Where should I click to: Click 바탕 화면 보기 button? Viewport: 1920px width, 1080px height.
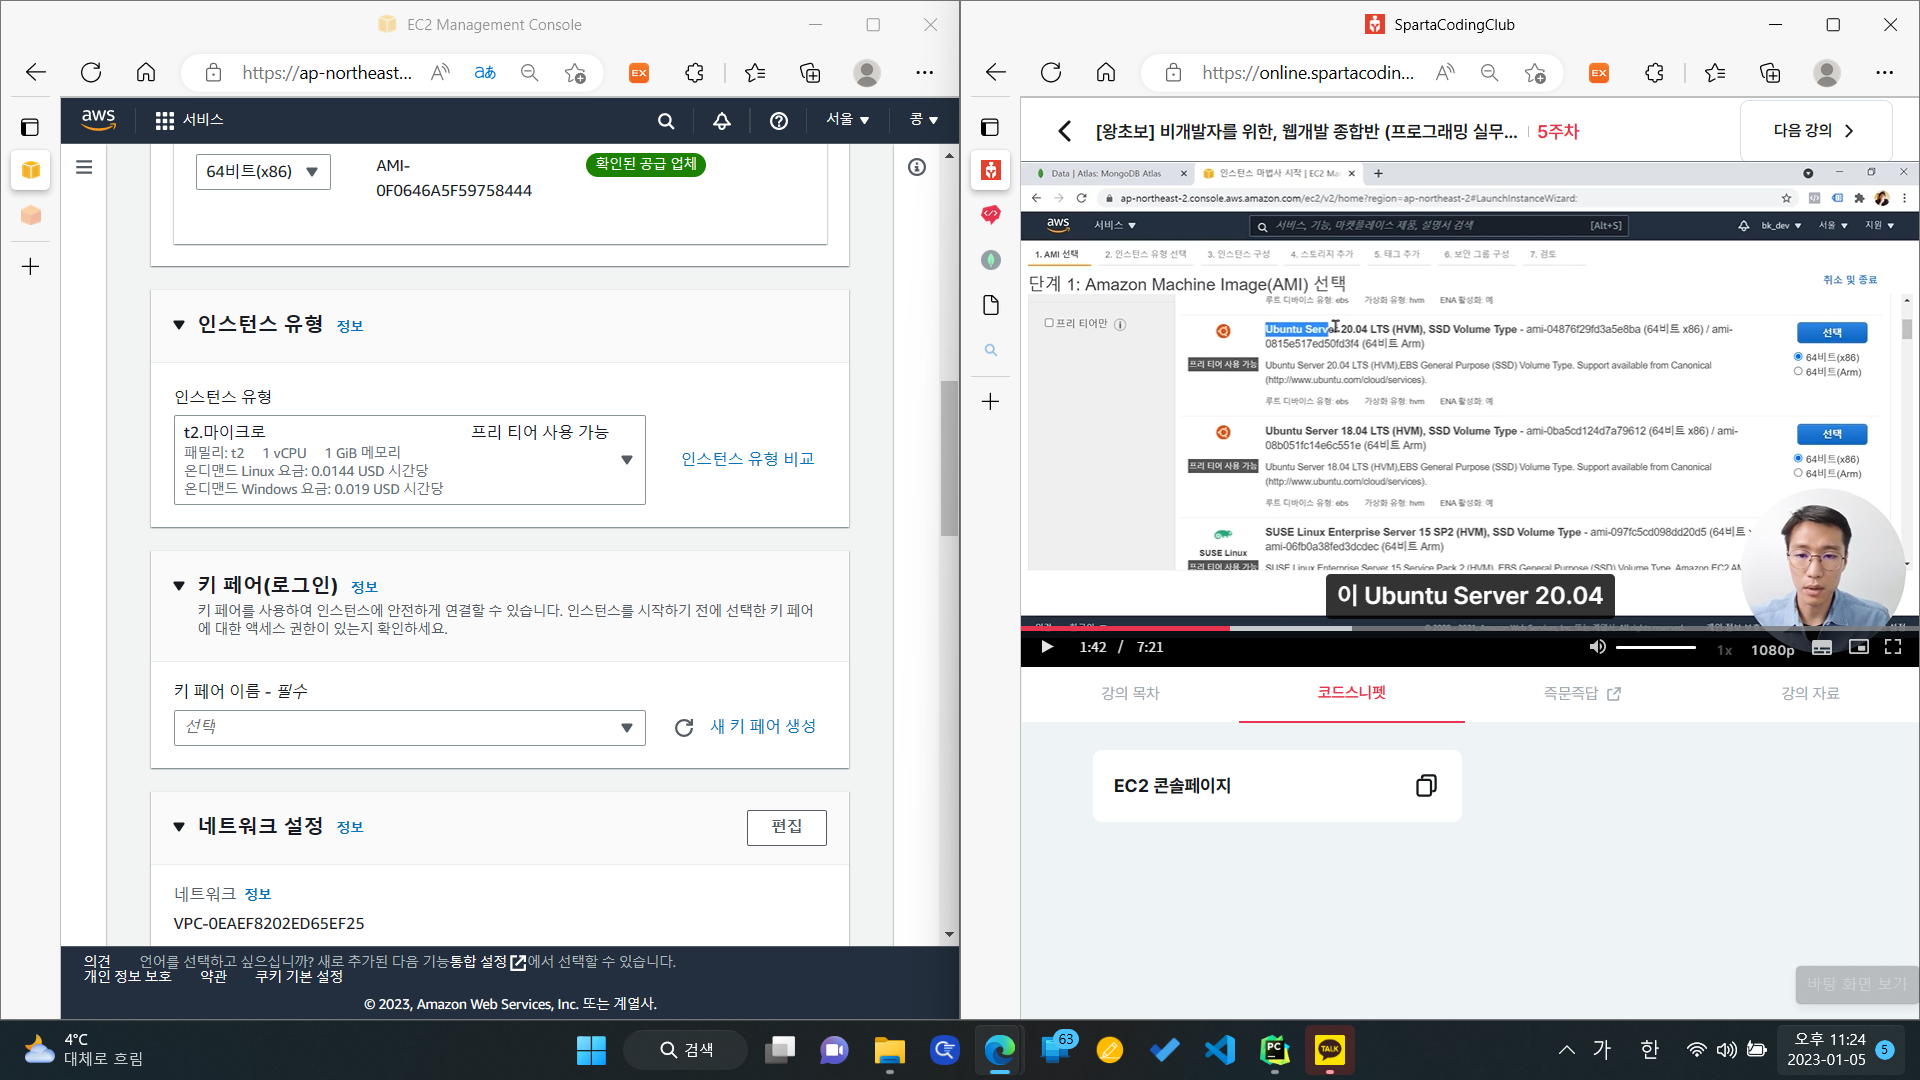pyautogui.click(x=1857, y=984)
